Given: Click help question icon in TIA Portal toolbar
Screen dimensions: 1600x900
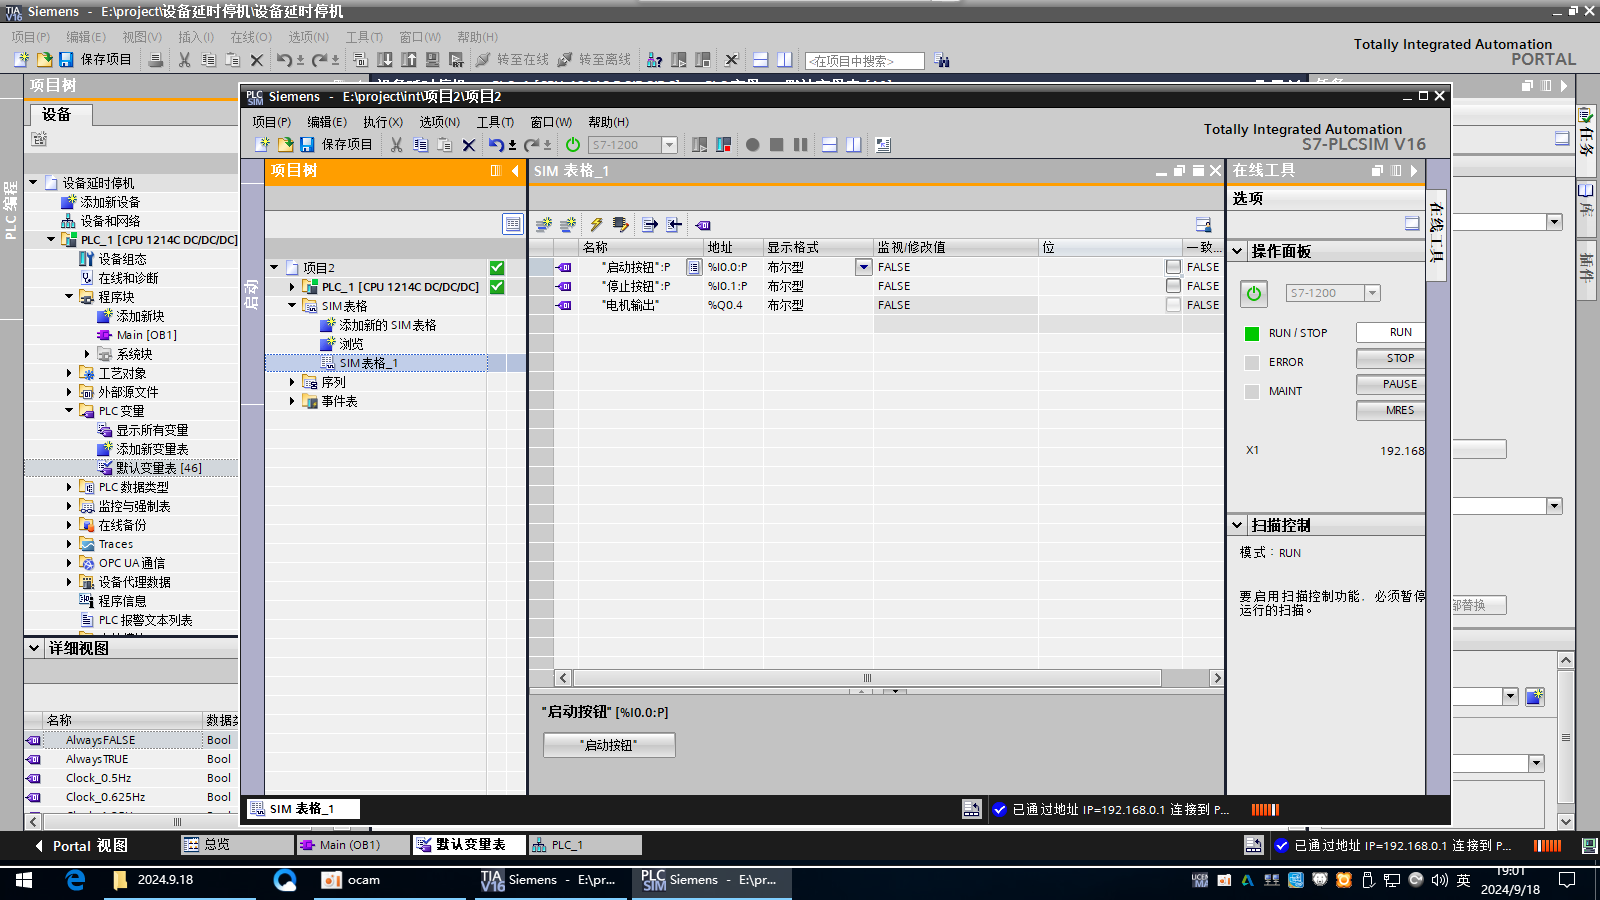Looking at the screenshot, I should [654, 60].
